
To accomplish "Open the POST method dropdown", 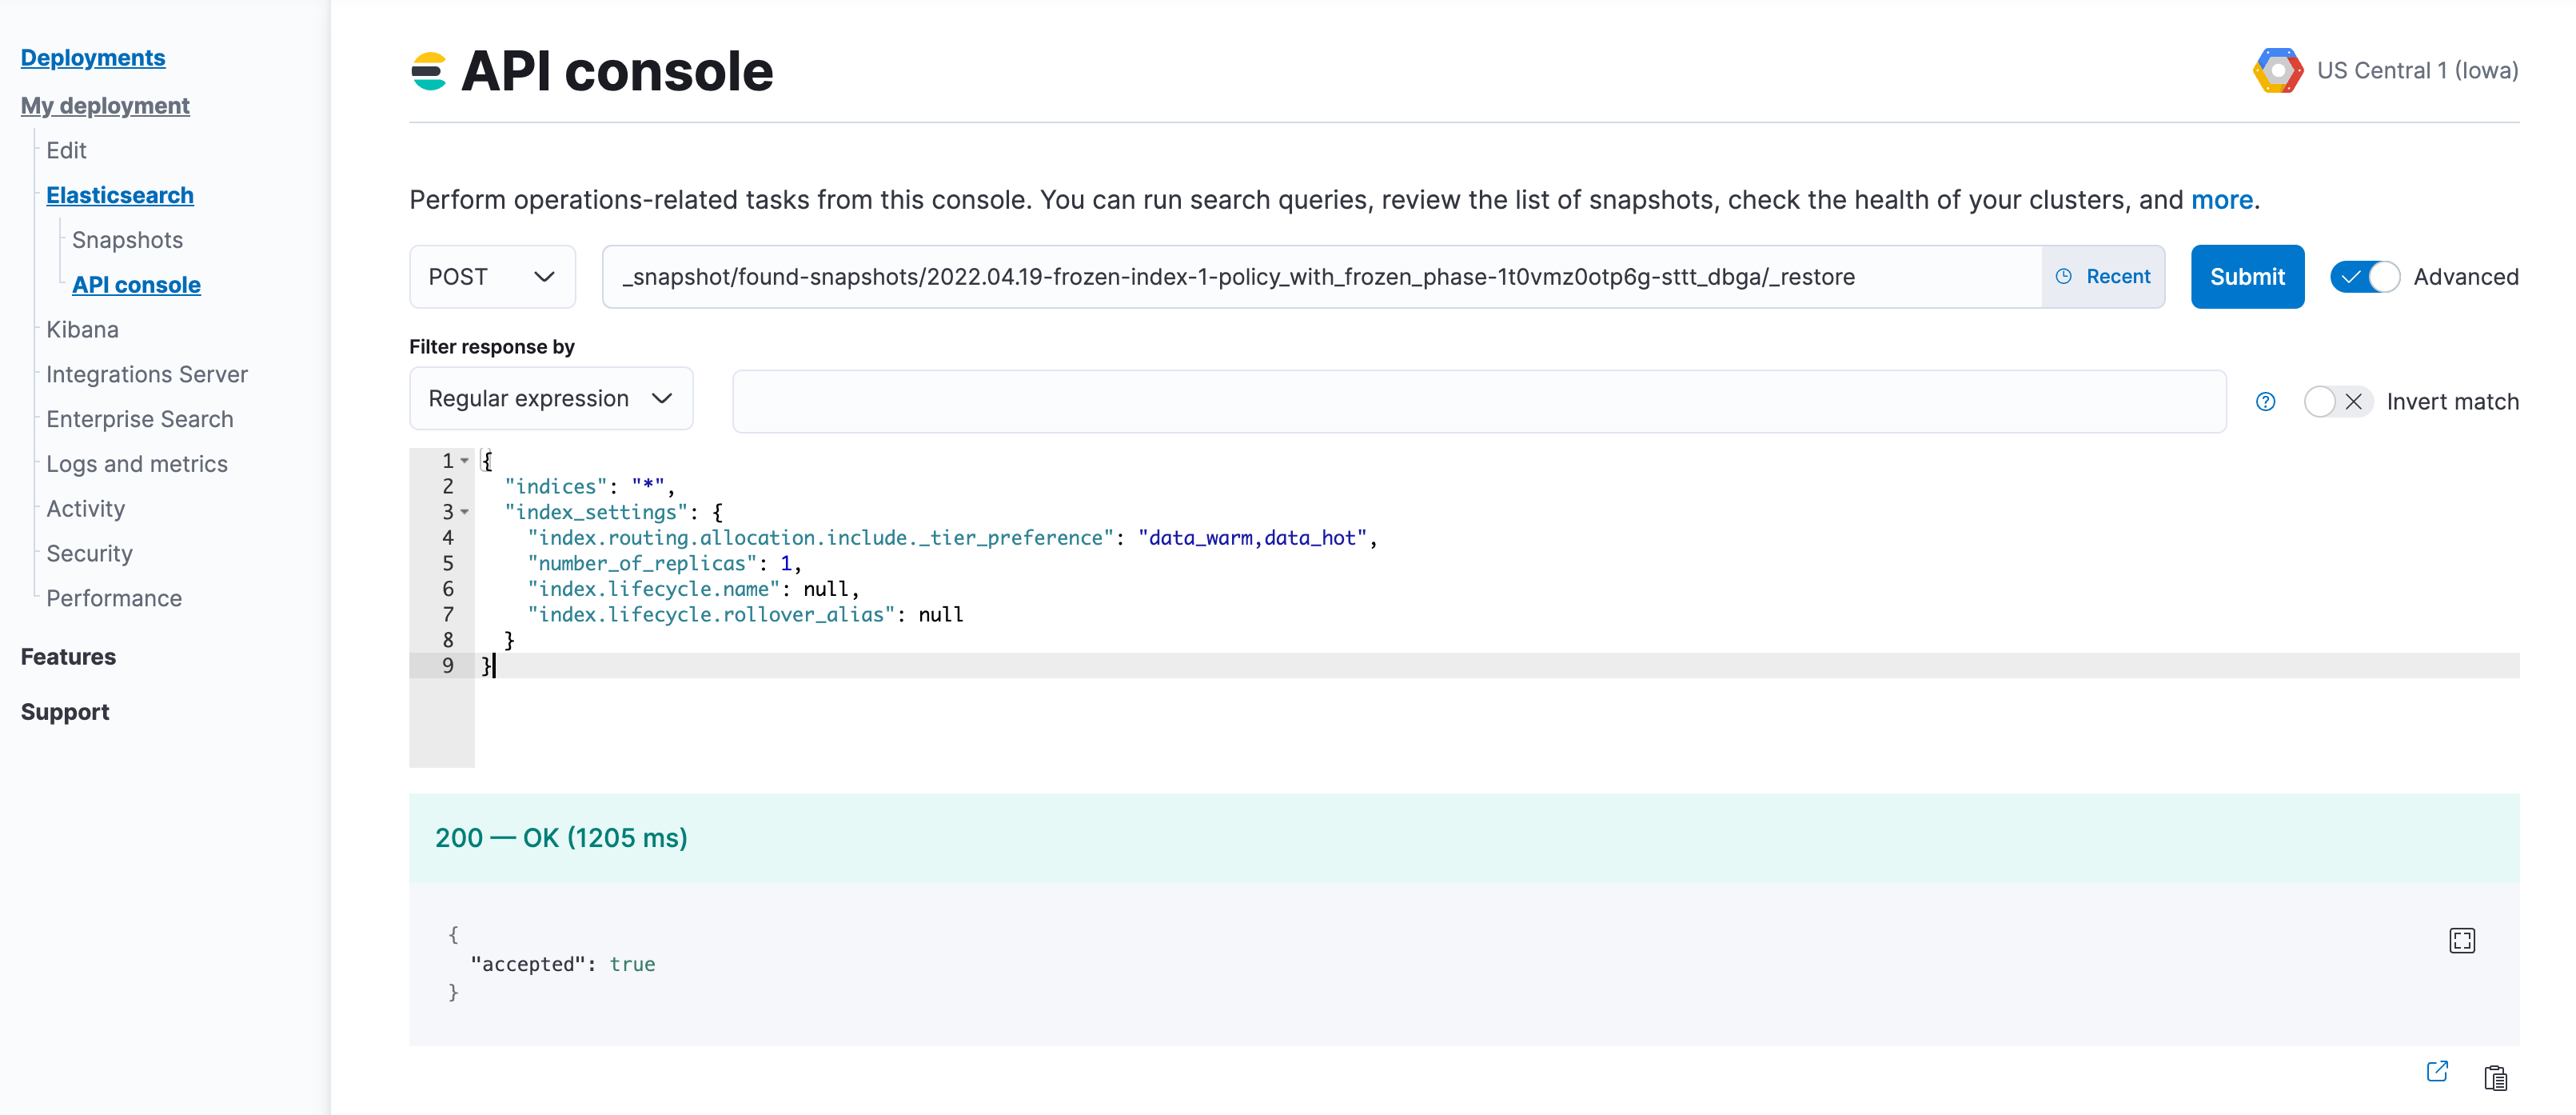I will point(491,277).
